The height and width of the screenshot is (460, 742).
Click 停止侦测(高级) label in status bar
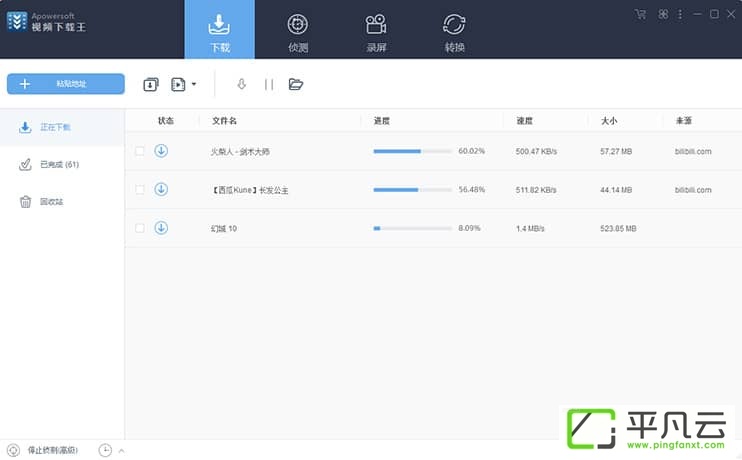(x=53, y=450)
